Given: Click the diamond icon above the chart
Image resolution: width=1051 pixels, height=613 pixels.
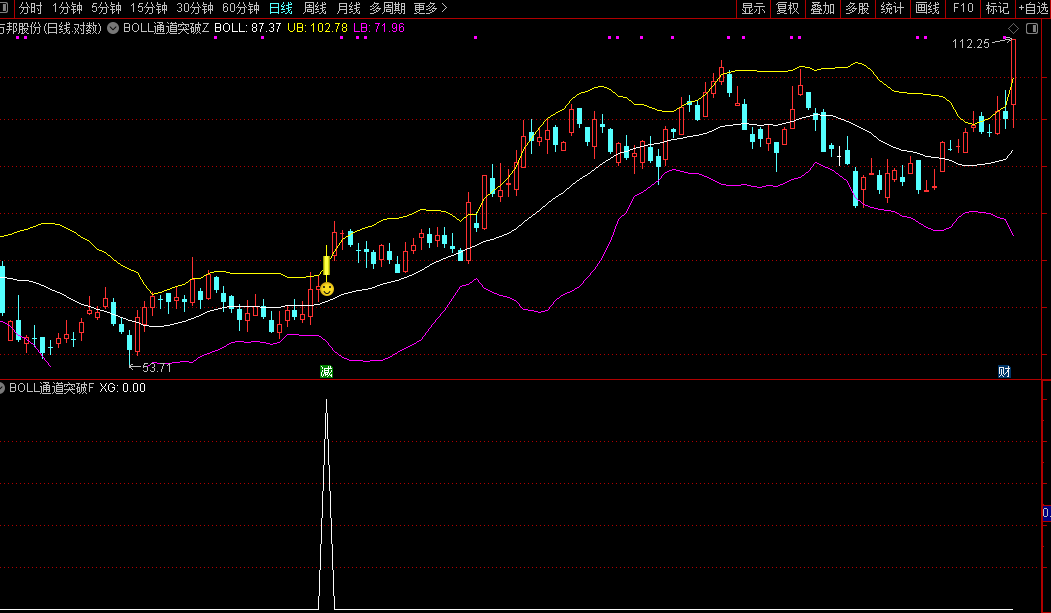Looking at the screenshot, I should 1013,28.
